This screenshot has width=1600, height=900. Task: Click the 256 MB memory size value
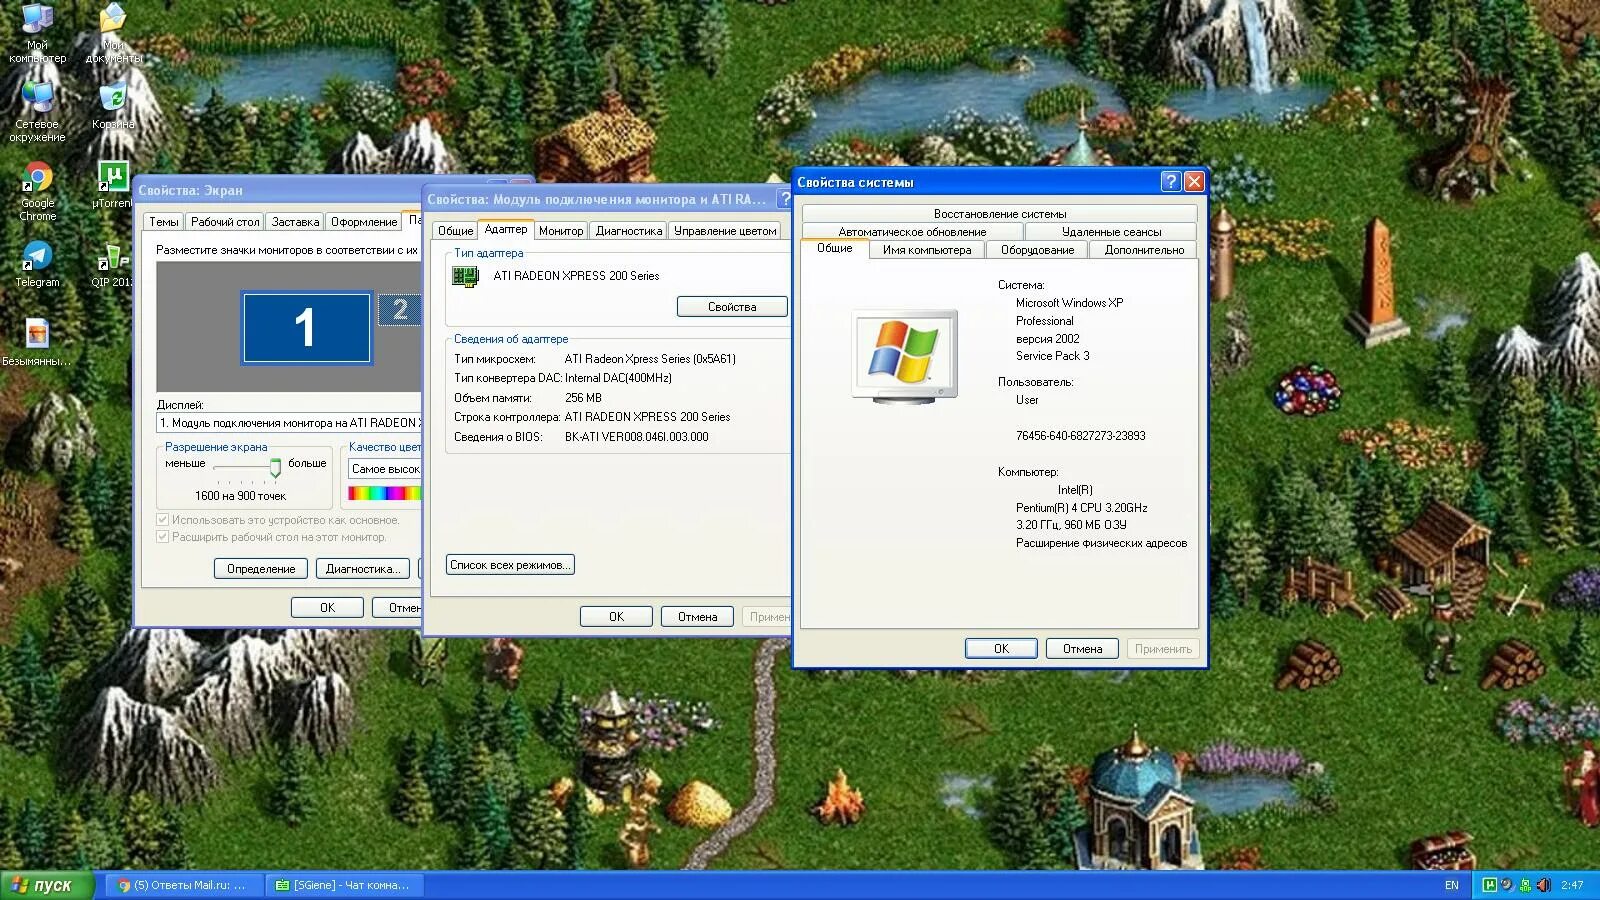pyautogui.click(x=583, y=398)
